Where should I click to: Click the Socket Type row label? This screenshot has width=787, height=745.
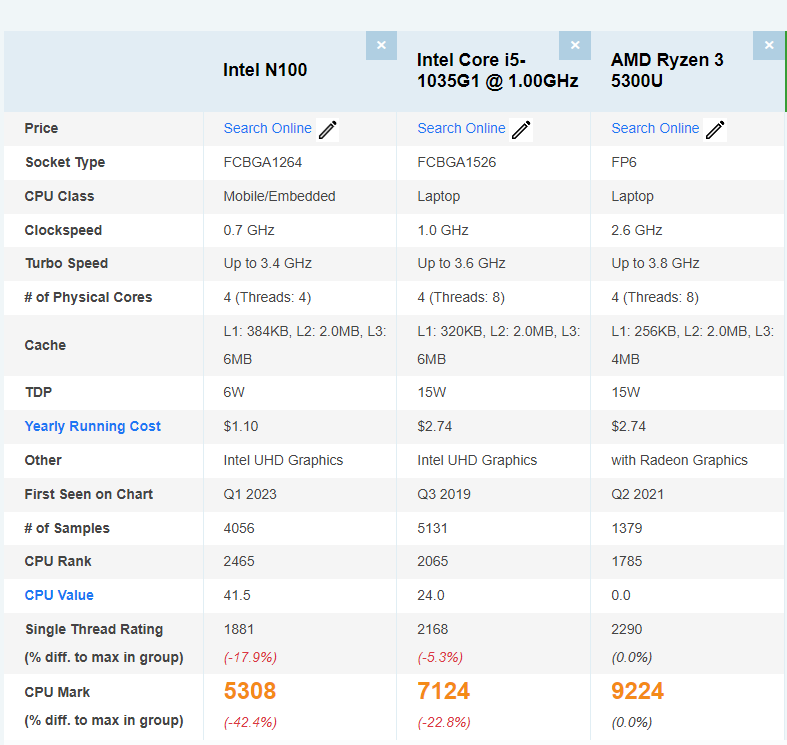[65, 163]
